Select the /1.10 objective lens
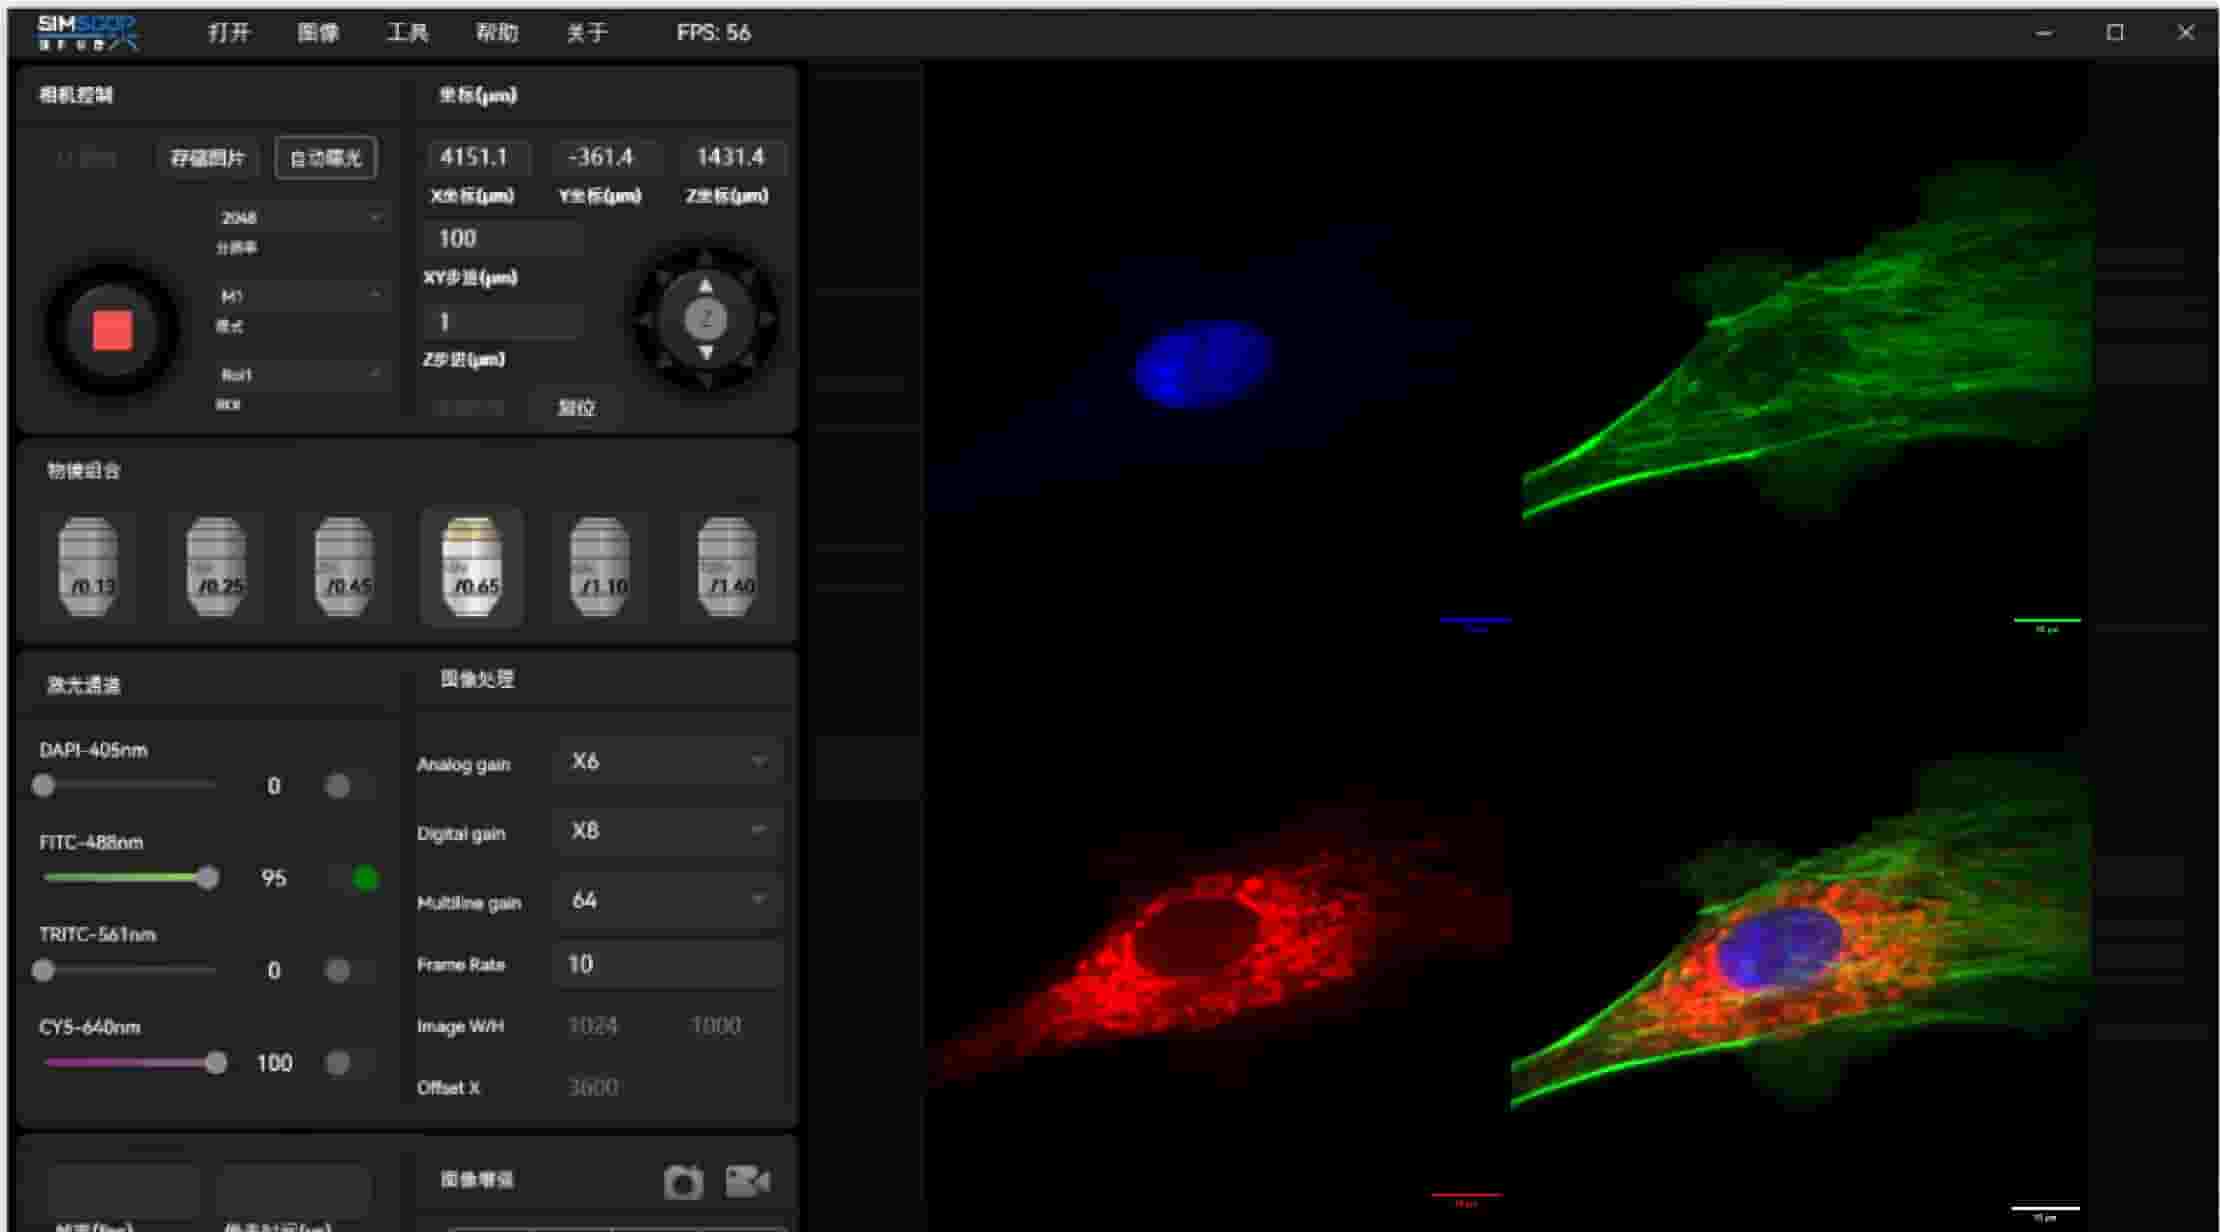2220x1232 pixels. coord(600,567)
